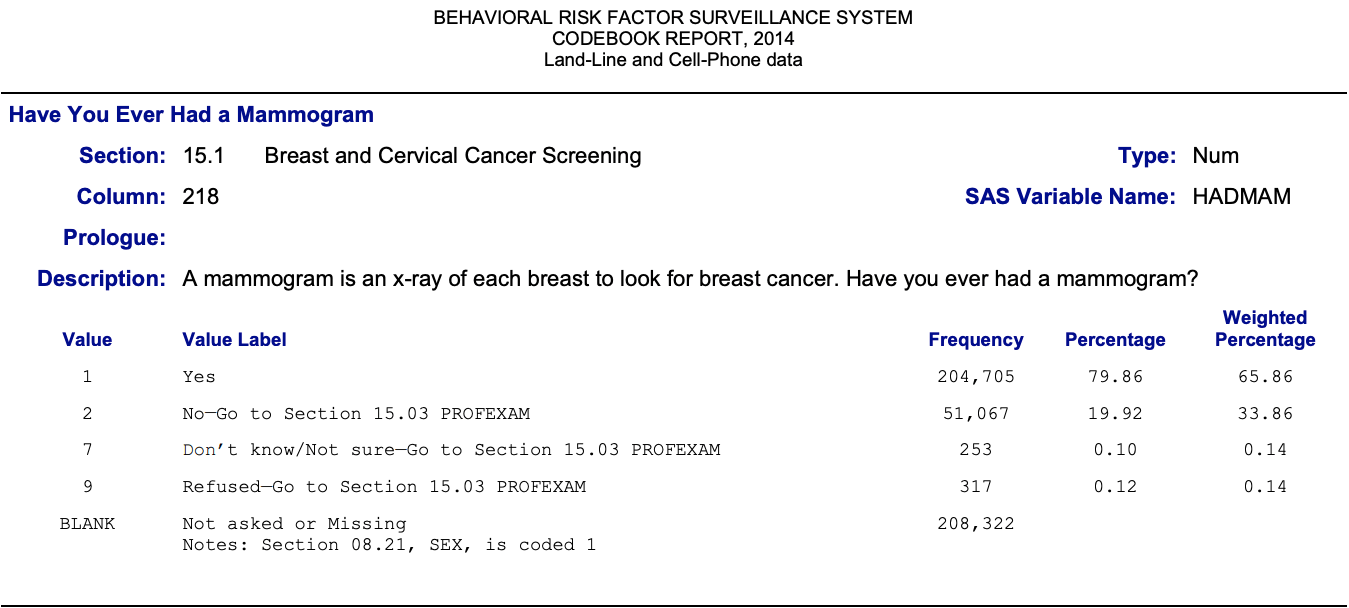This screenshot has width=1349, height=608.
Task: Click the "Have You Ever Had a Mammogram" heading
Action: click(x=191, y=115)
